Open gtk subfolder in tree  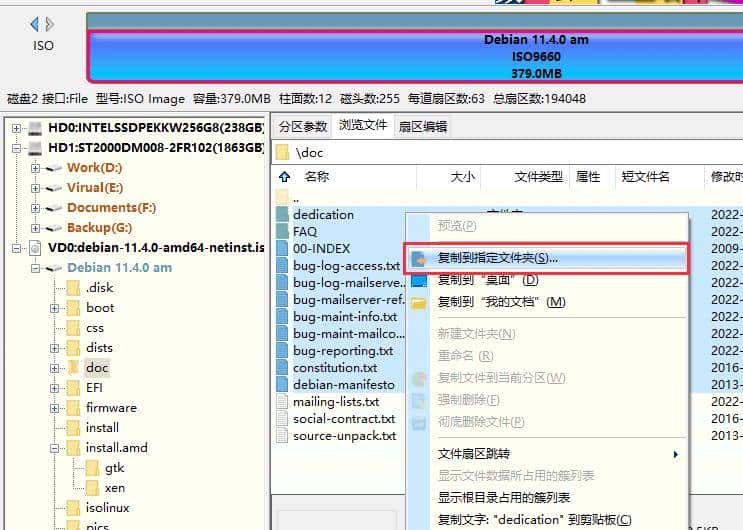click(114, 468)
